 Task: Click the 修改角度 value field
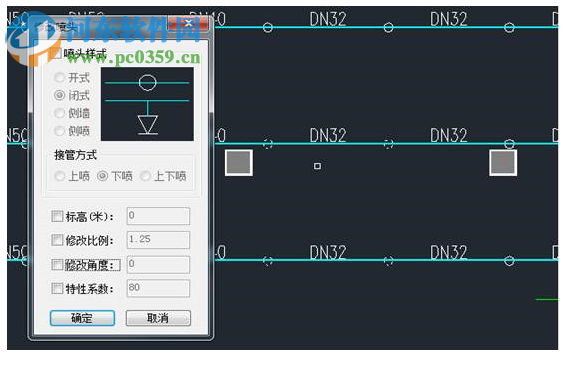(158, 264)
